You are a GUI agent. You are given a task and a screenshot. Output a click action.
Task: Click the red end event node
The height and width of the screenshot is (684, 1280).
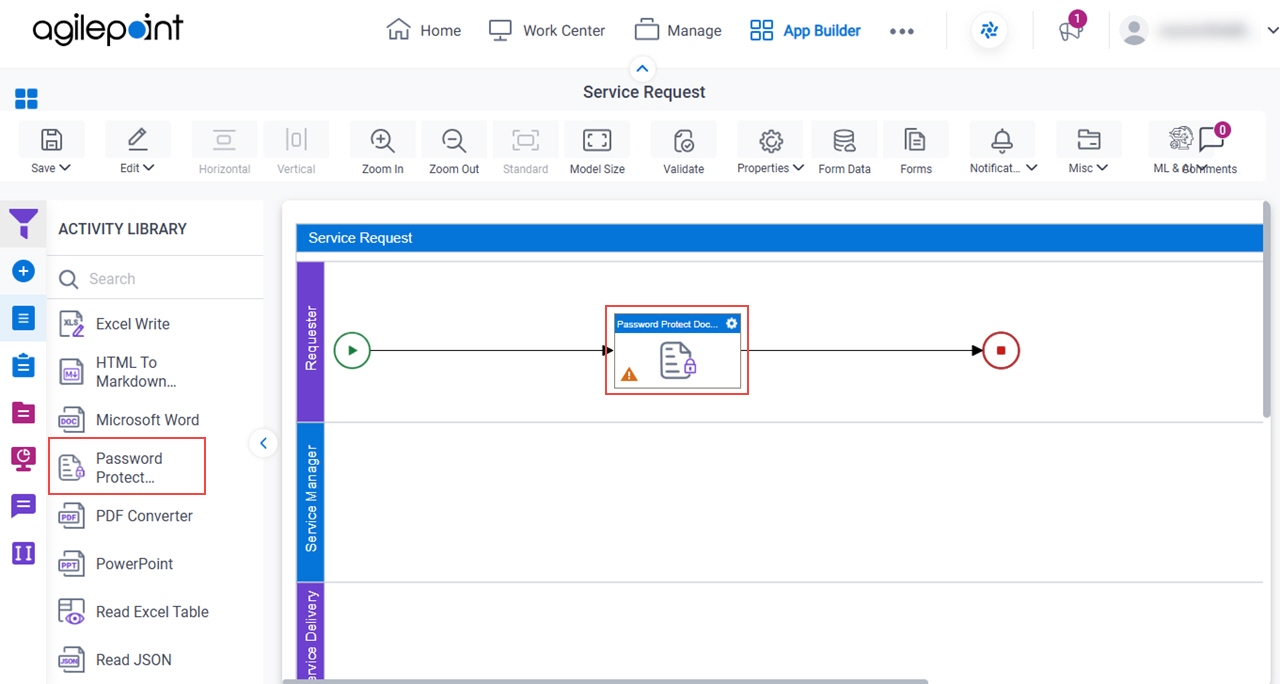[1001, 351]
